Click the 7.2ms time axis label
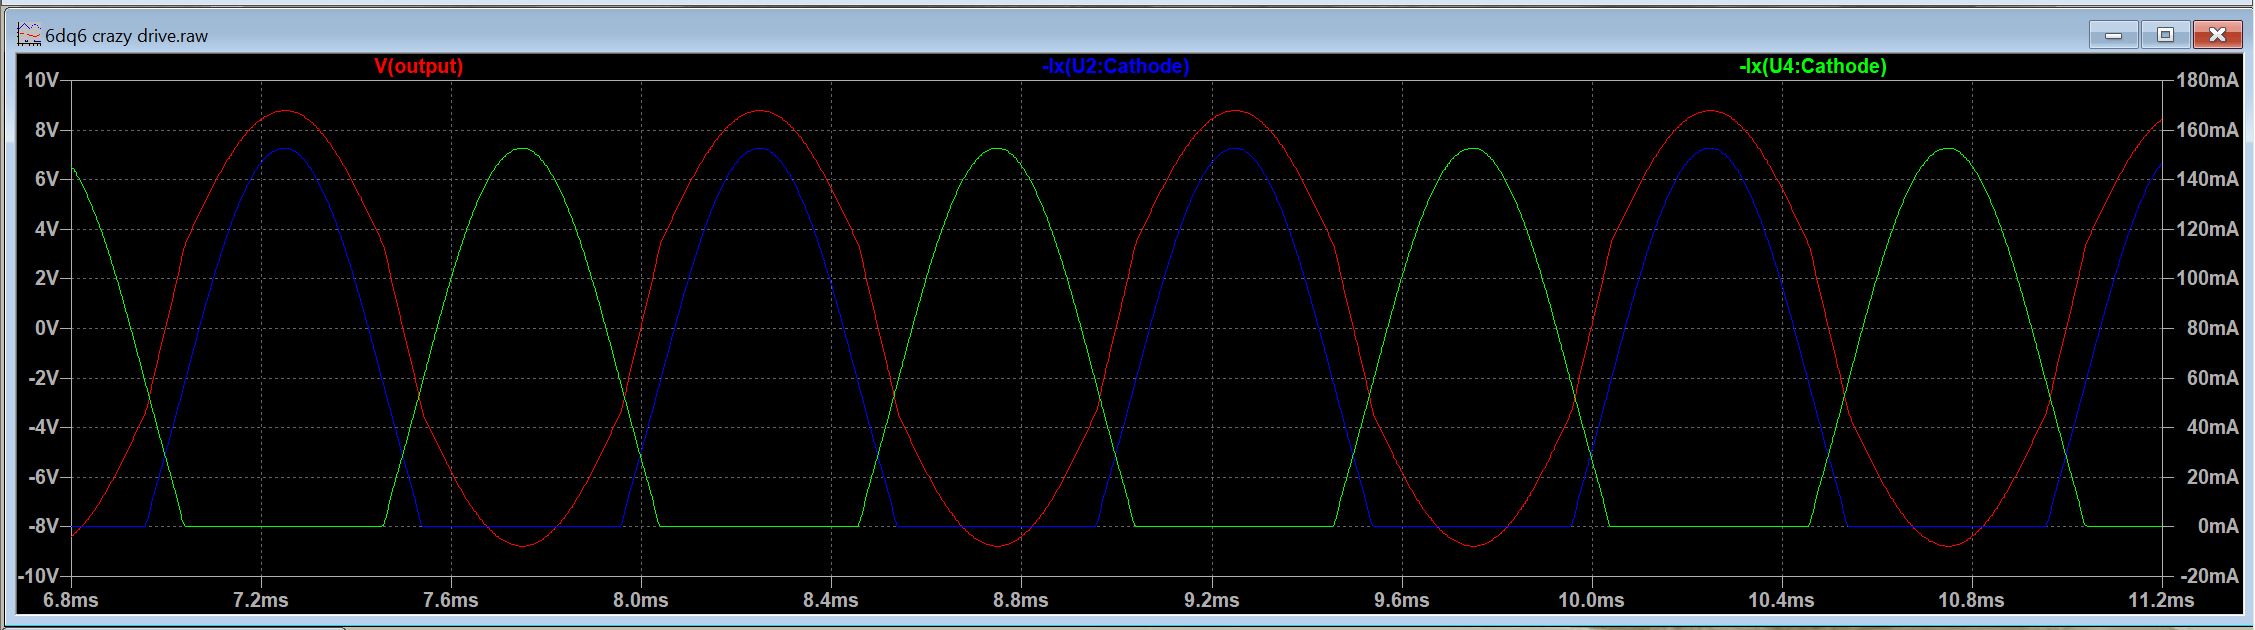Image resolution: width=2255 pixels, height=630 pixels. tap(261, 600)
